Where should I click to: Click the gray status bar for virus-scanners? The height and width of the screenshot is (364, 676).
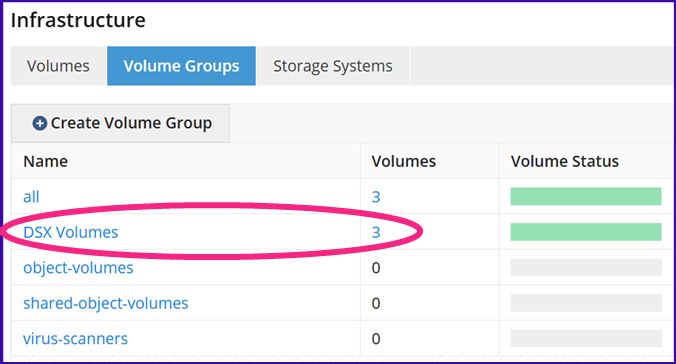[x=586, y=338]
